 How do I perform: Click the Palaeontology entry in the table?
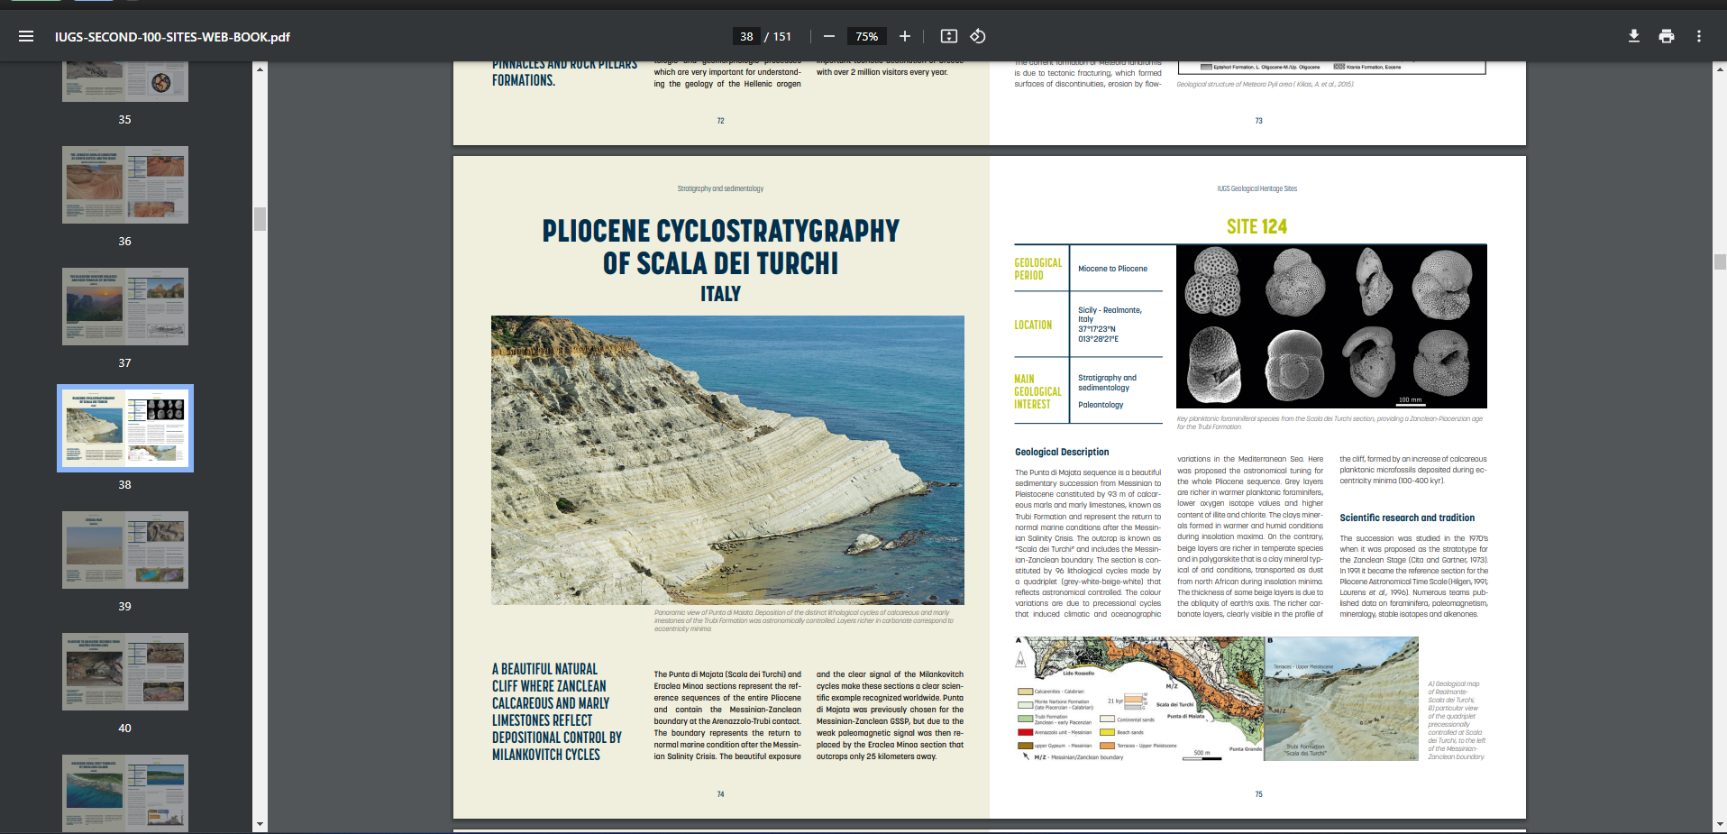[1100, 405]
